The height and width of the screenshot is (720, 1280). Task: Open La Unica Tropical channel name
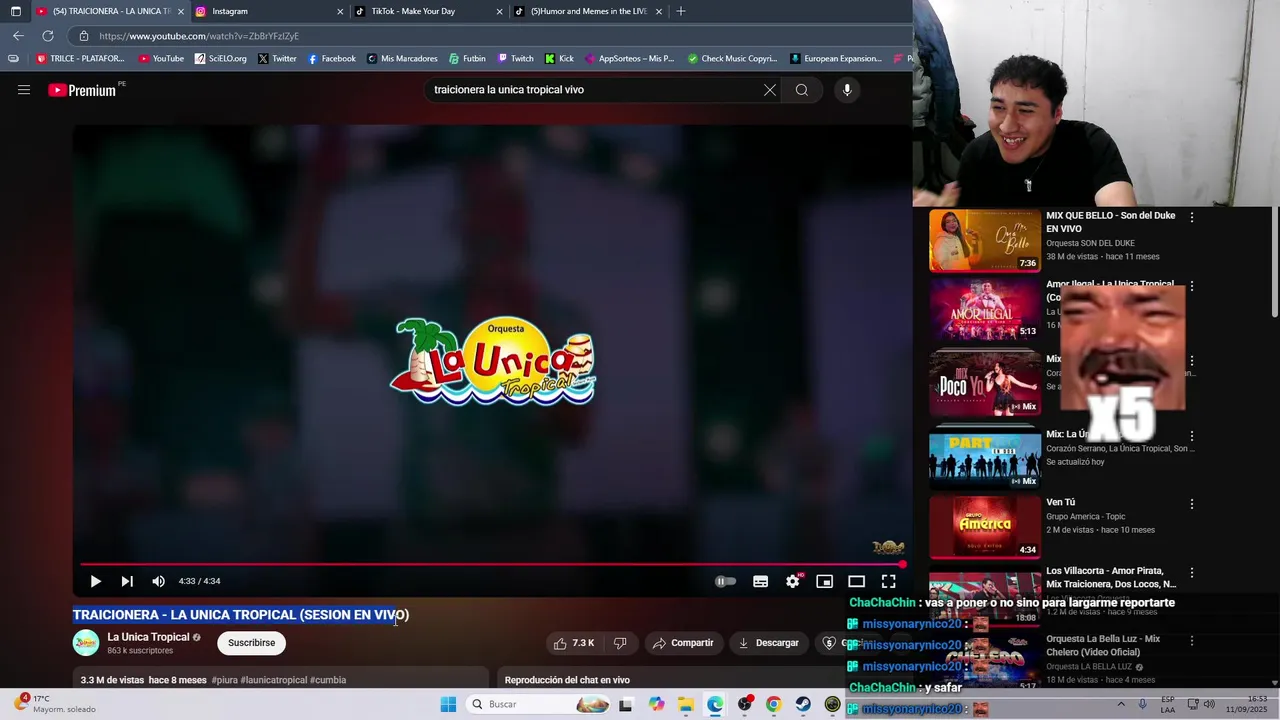pyautogui.click(x=148, y=637)
